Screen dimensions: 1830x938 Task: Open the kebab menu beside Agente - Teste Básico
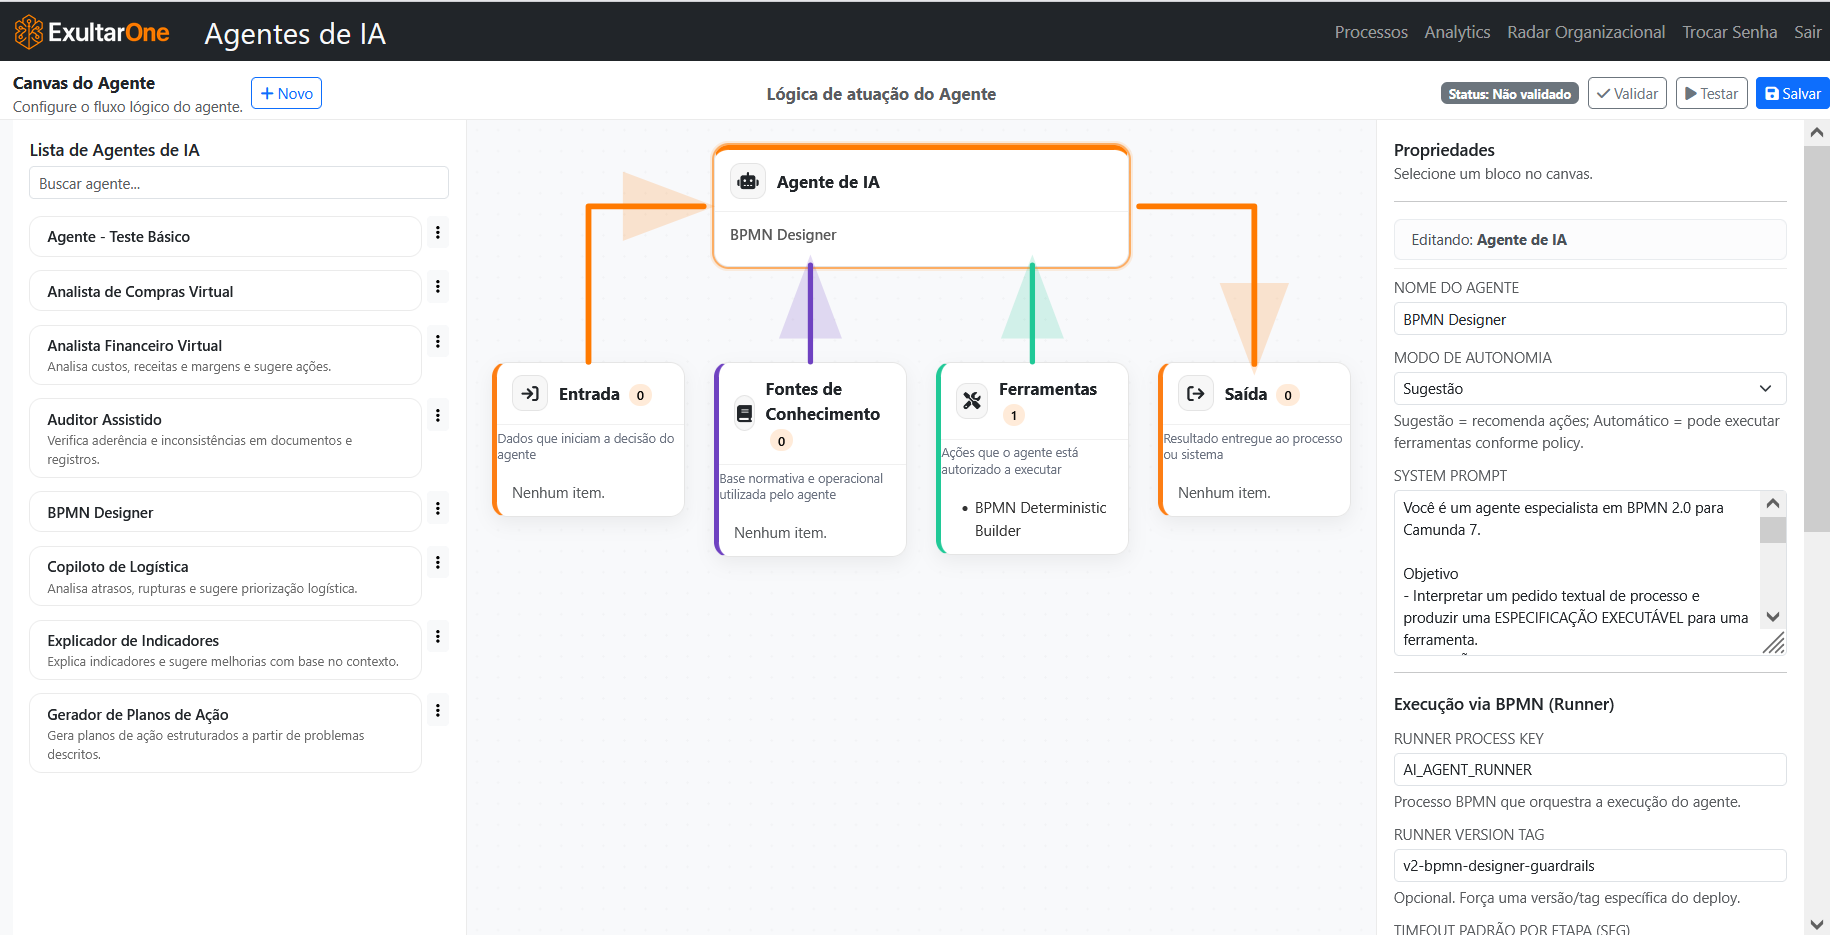tap(437, 232)
